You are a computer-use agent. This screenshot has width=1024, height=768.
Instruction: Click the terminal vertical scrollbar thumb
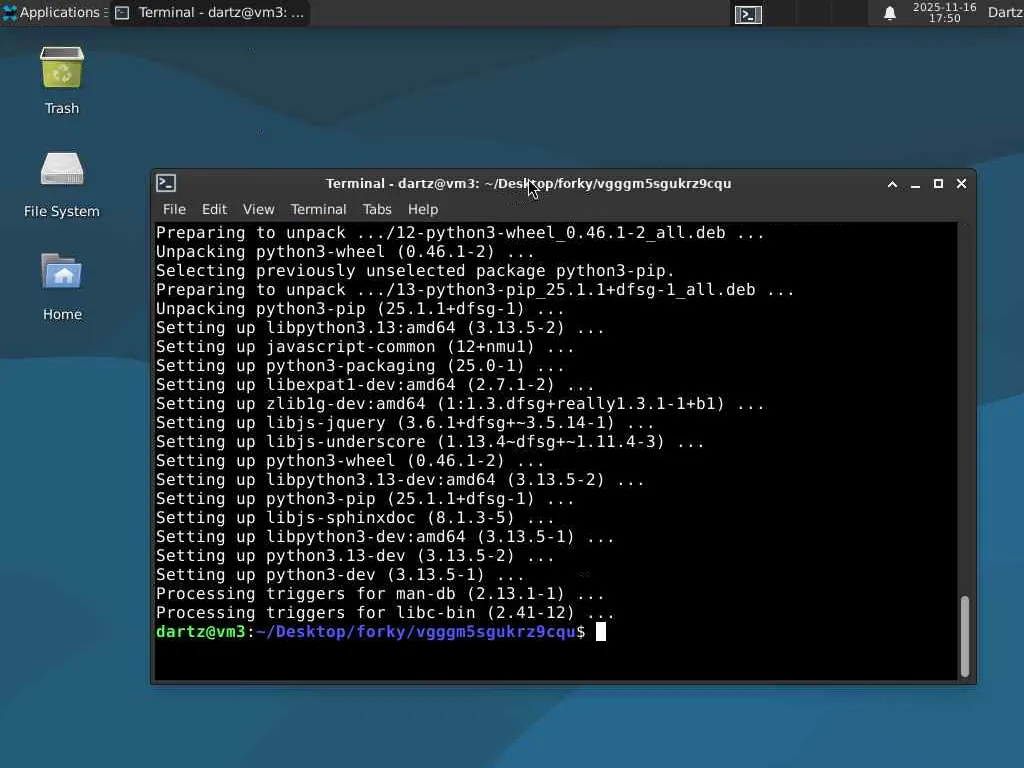tap(965, 636)
